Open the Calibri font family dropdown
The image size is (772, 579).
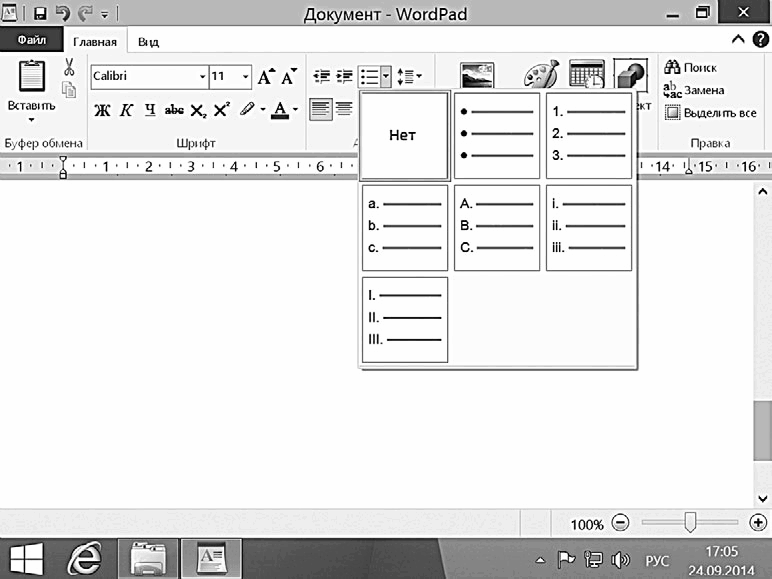click(202, 77)
